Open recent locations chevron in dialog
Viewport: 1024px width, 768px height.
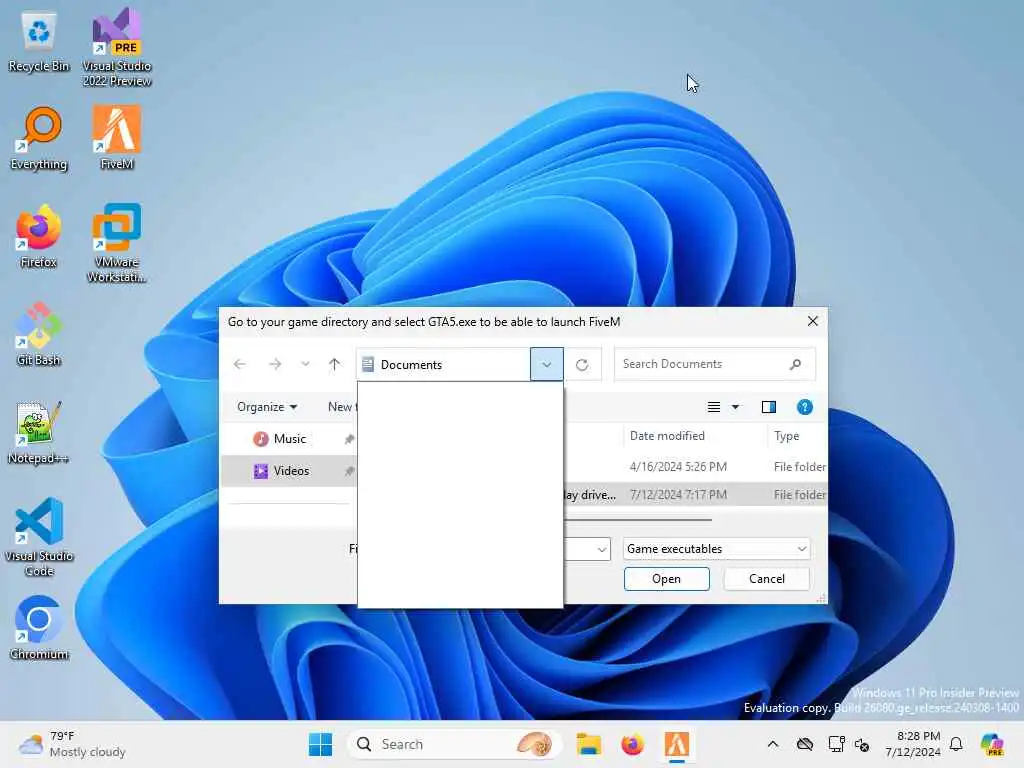pos(305,364)
